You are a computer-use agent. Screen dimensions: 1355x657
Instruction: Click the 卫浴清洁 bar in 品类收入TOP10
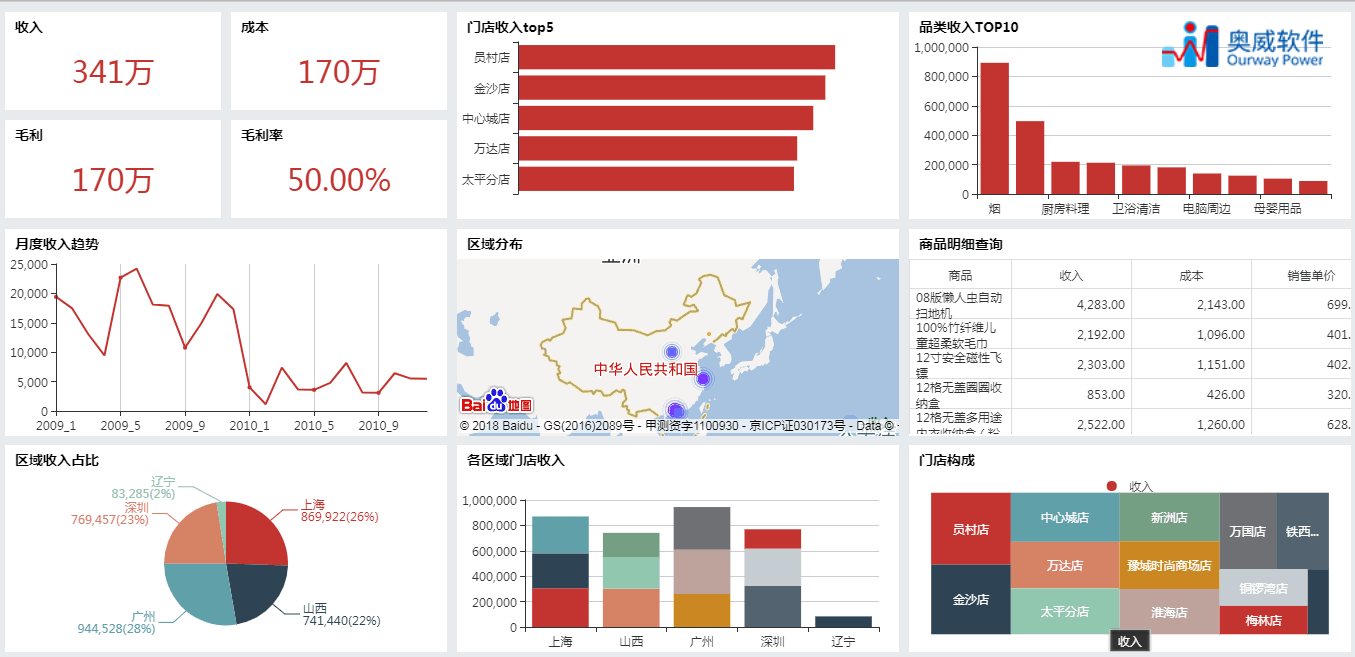[x=1136, y=180]
